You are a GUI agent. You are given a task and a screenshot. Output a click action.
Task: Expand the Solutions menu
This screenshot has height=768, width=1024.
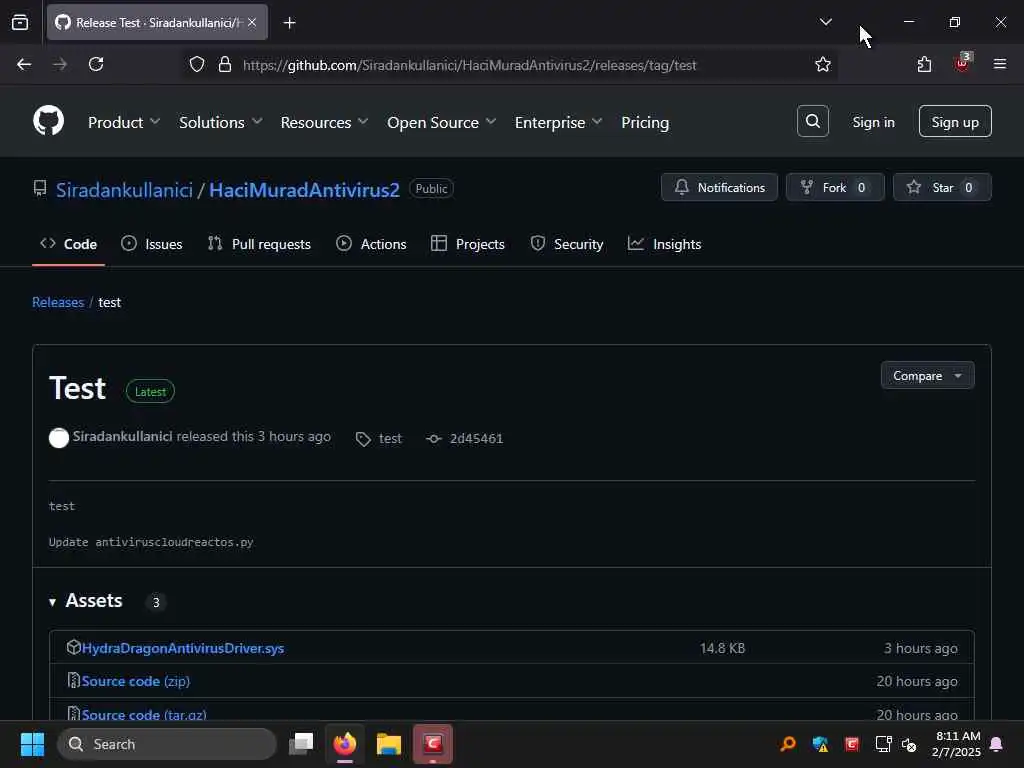pyautogui.click(x=221, y=122)
